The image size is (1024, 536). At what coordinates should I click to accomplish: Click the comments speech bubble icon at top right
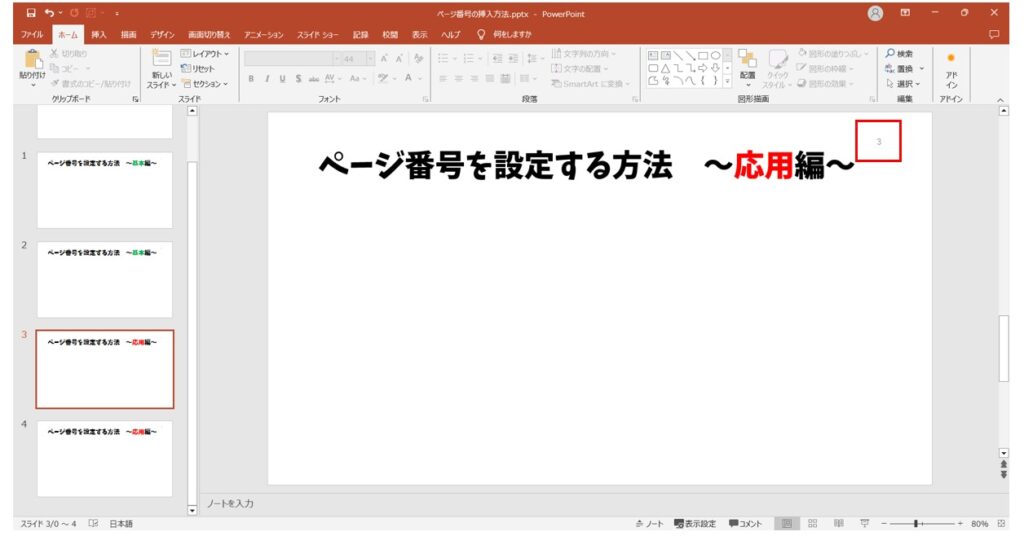(994, 35)
